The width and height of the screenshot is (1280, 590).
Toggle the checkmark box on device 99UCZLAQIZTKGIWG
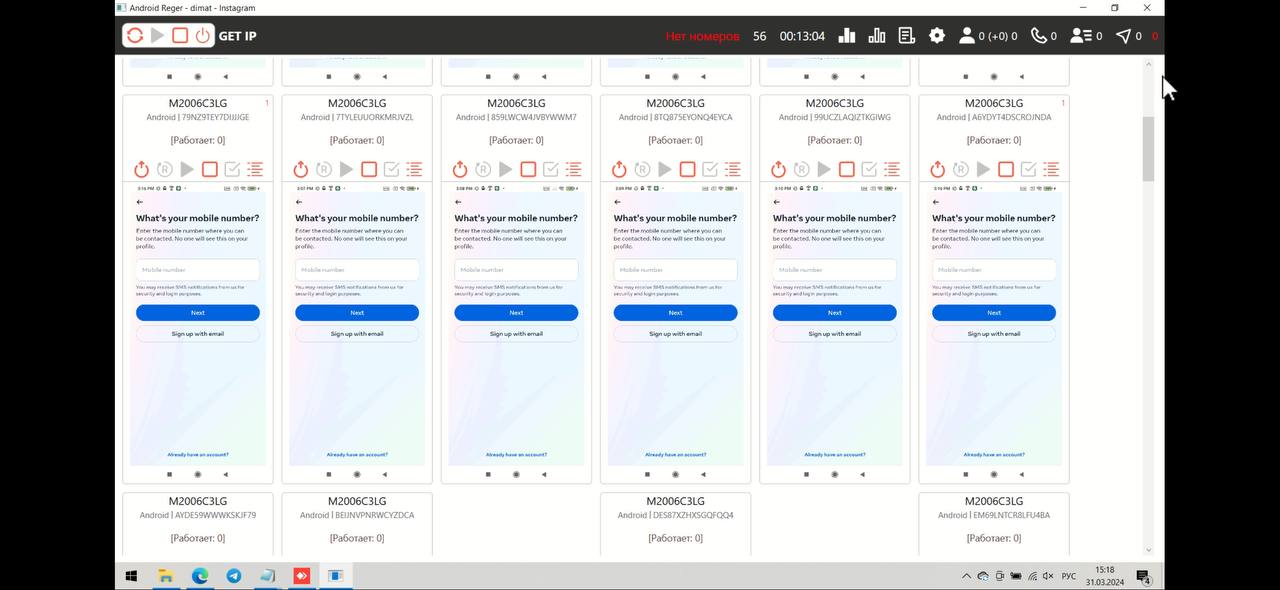869,169
